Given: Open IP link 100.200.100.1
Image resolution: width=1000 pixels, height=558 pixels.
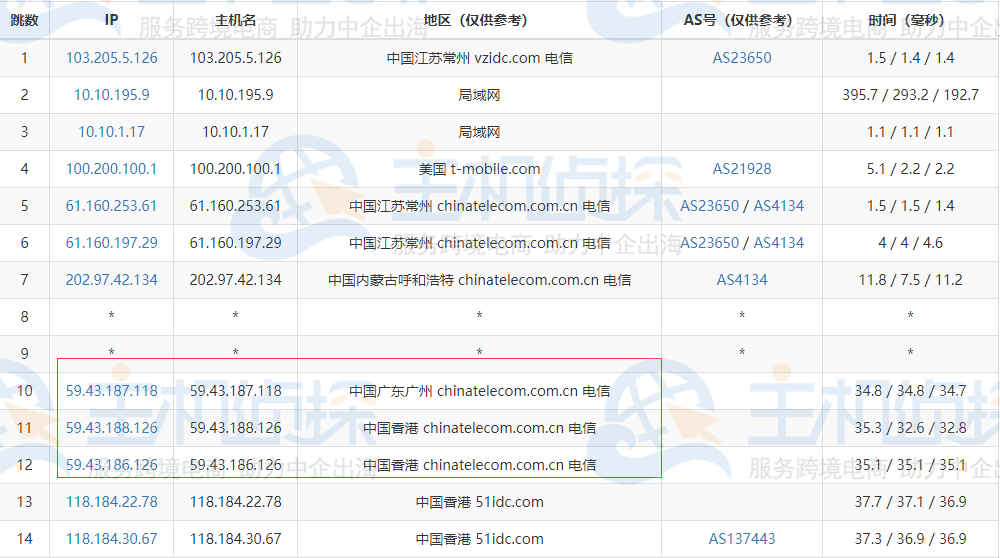Looking at the screenshot, I should point(112,169).
